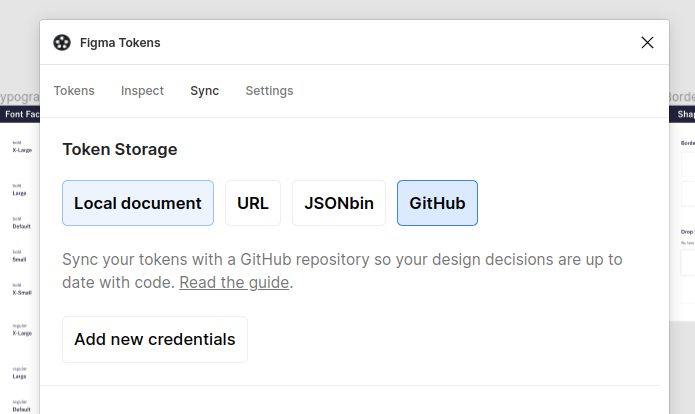Pick JSONbin as token storage
Viewport: 695px width, 414px height.
pos(338,203)
